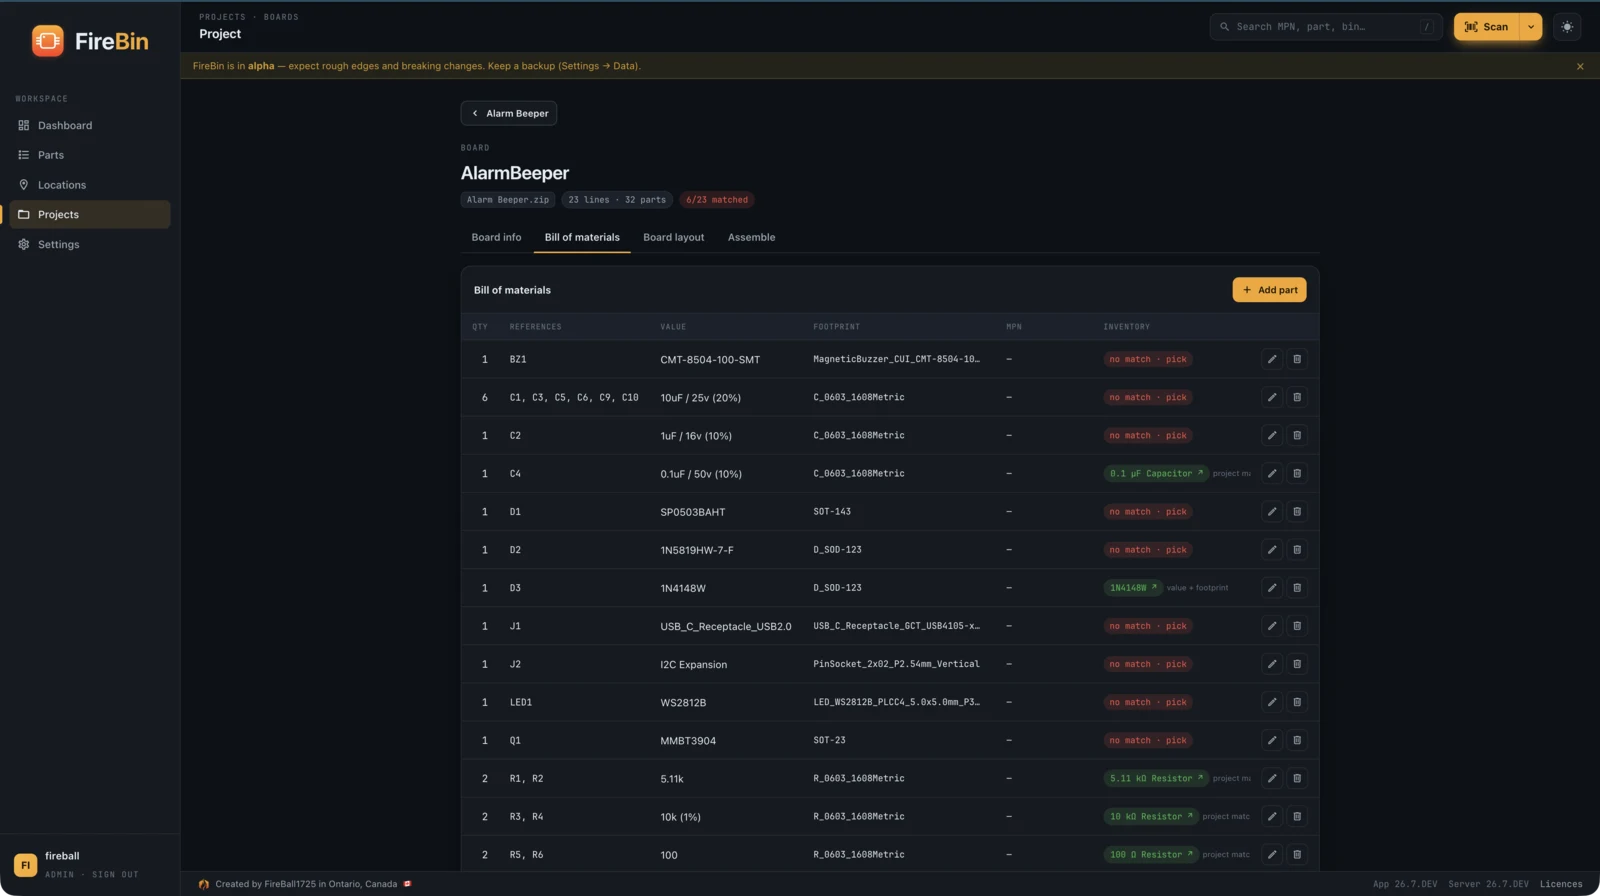Open the Assemble tab

751,237
